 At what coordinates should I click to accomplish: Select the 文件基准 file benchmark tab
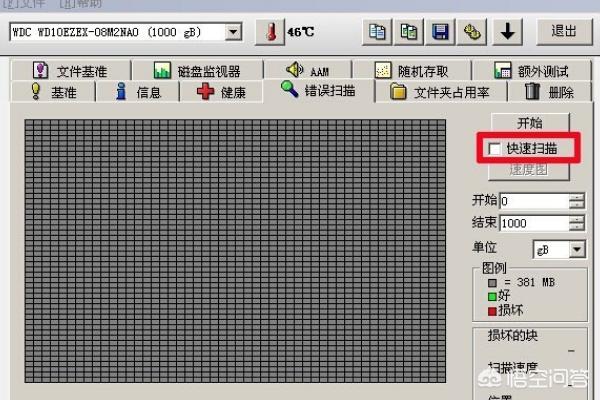(70, 71)
